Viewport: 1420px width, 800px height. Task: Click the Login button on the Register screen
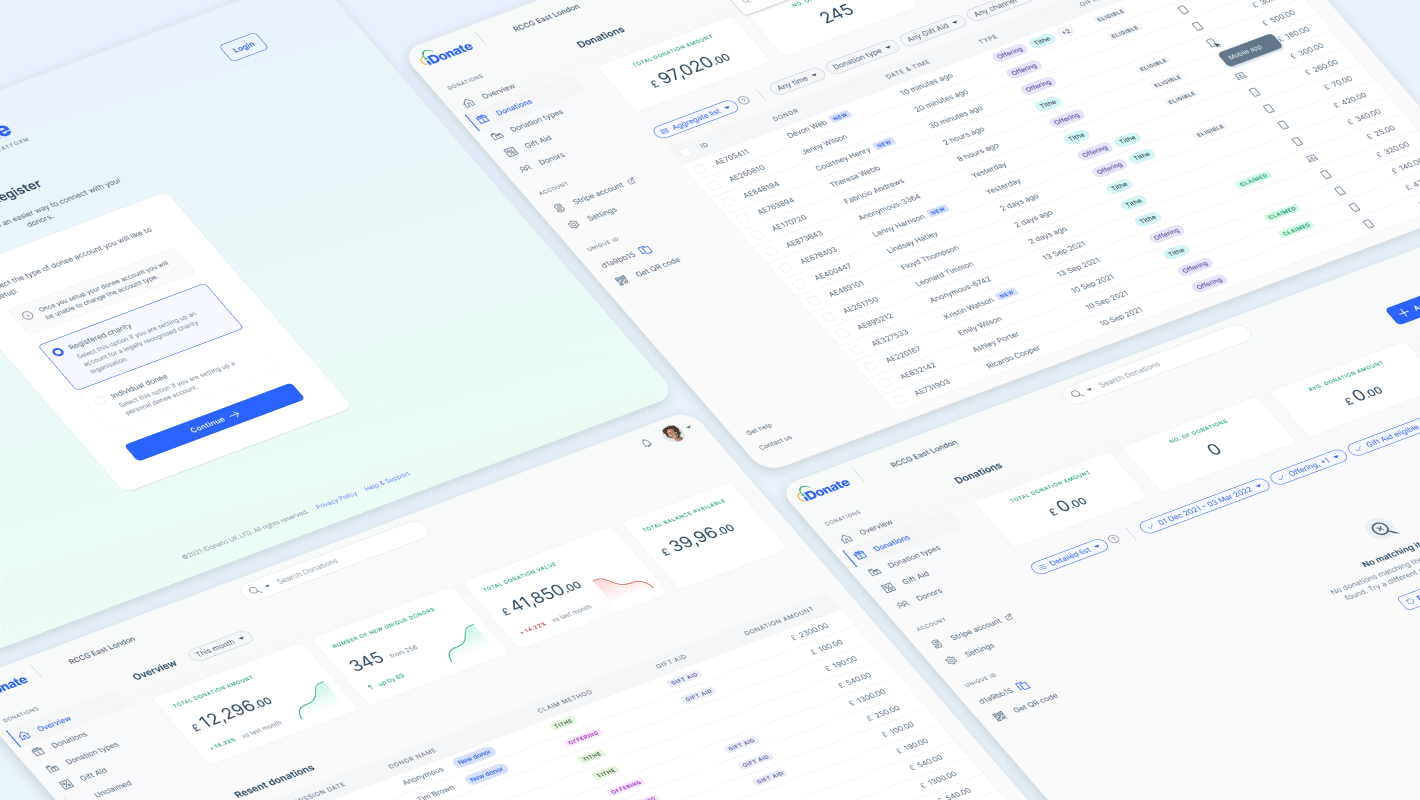click(x=244, y=47)
